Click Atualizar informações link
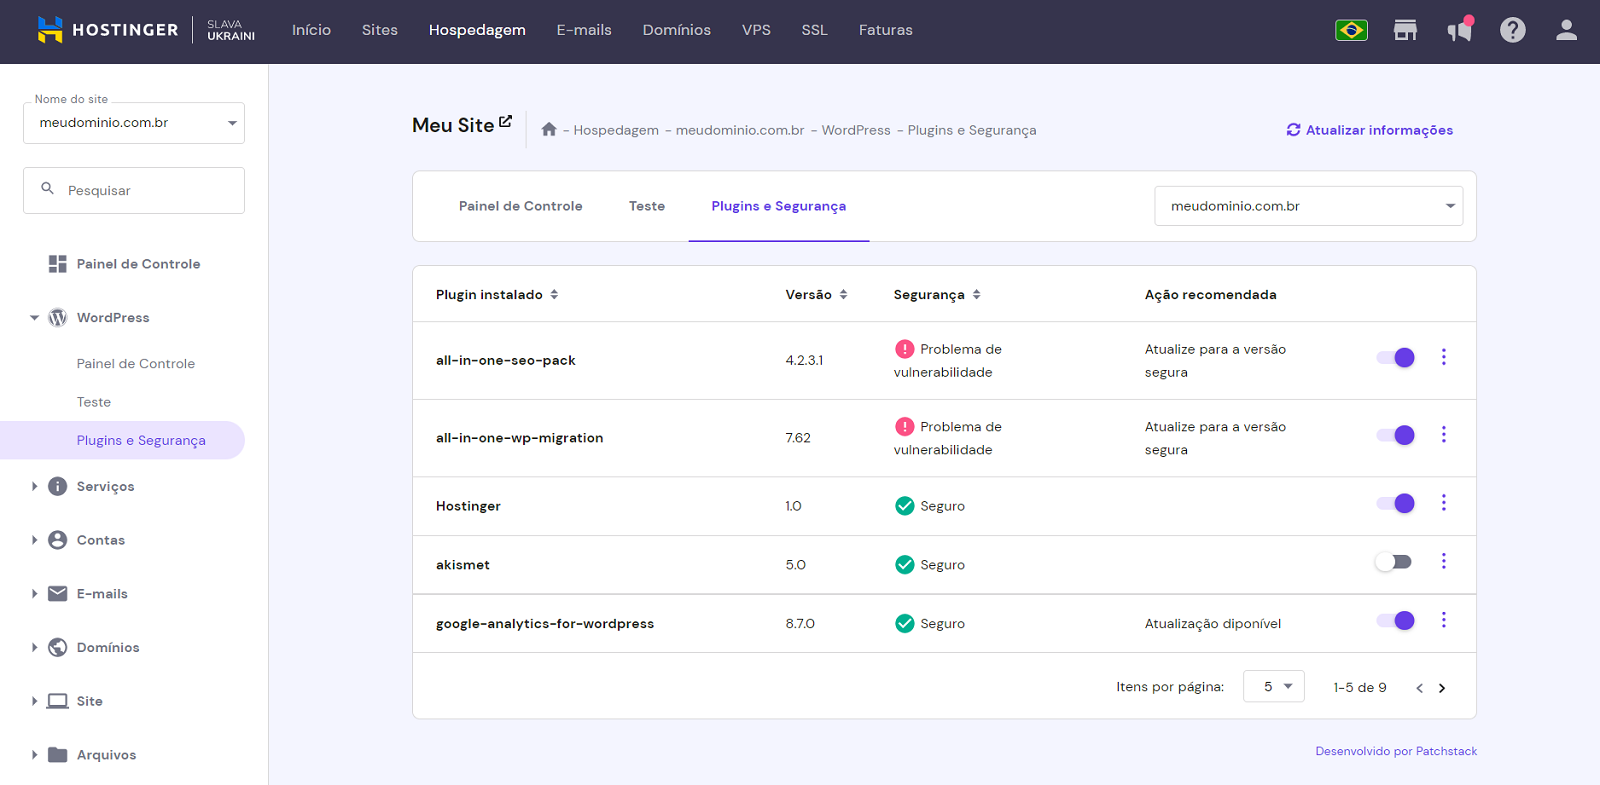Viewport: 1600px width, 785px height. [1369, 130]
